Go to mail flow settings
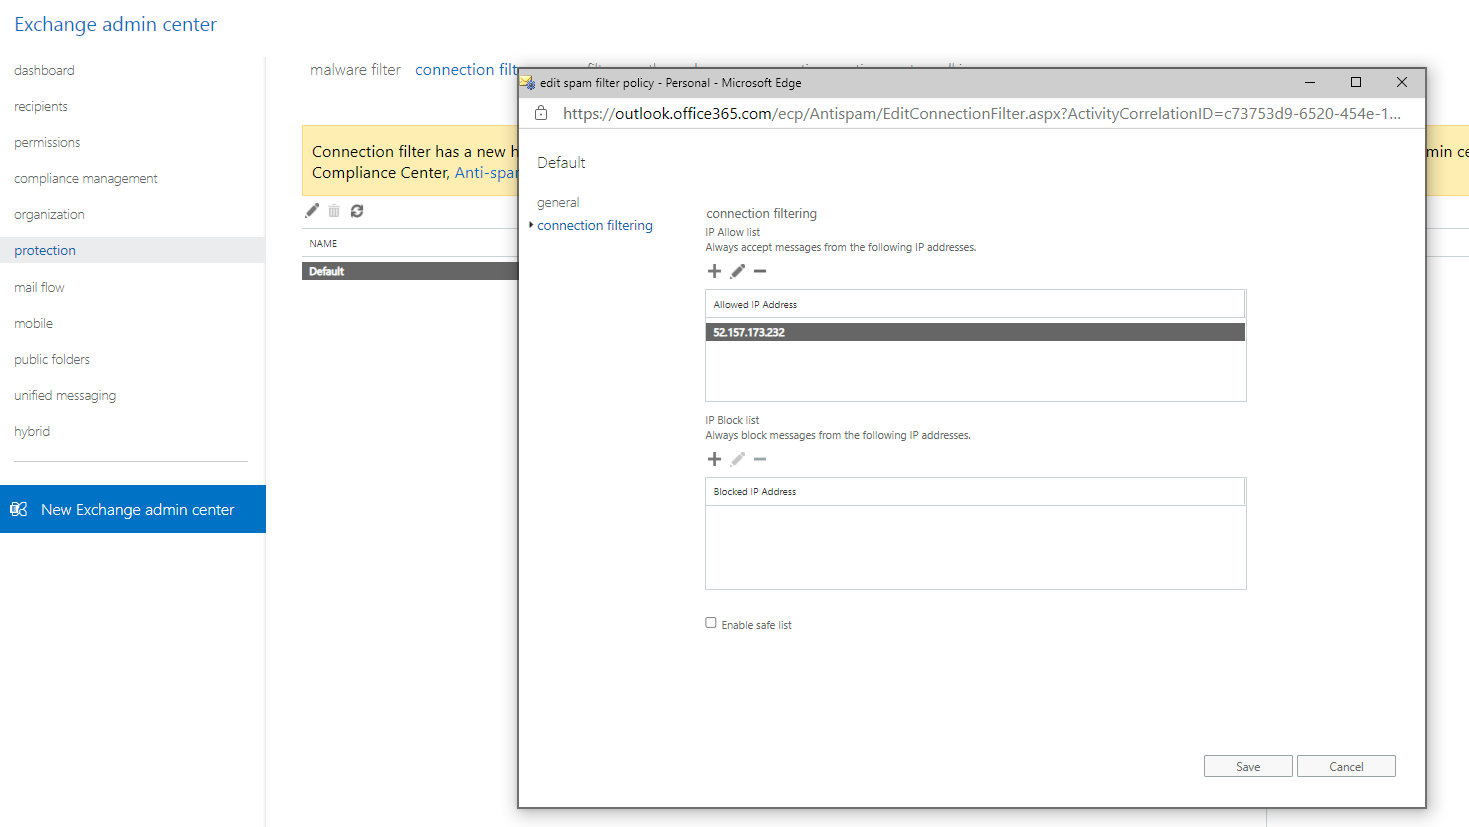Screen dimensions: 1469x827 click(39, 287)
